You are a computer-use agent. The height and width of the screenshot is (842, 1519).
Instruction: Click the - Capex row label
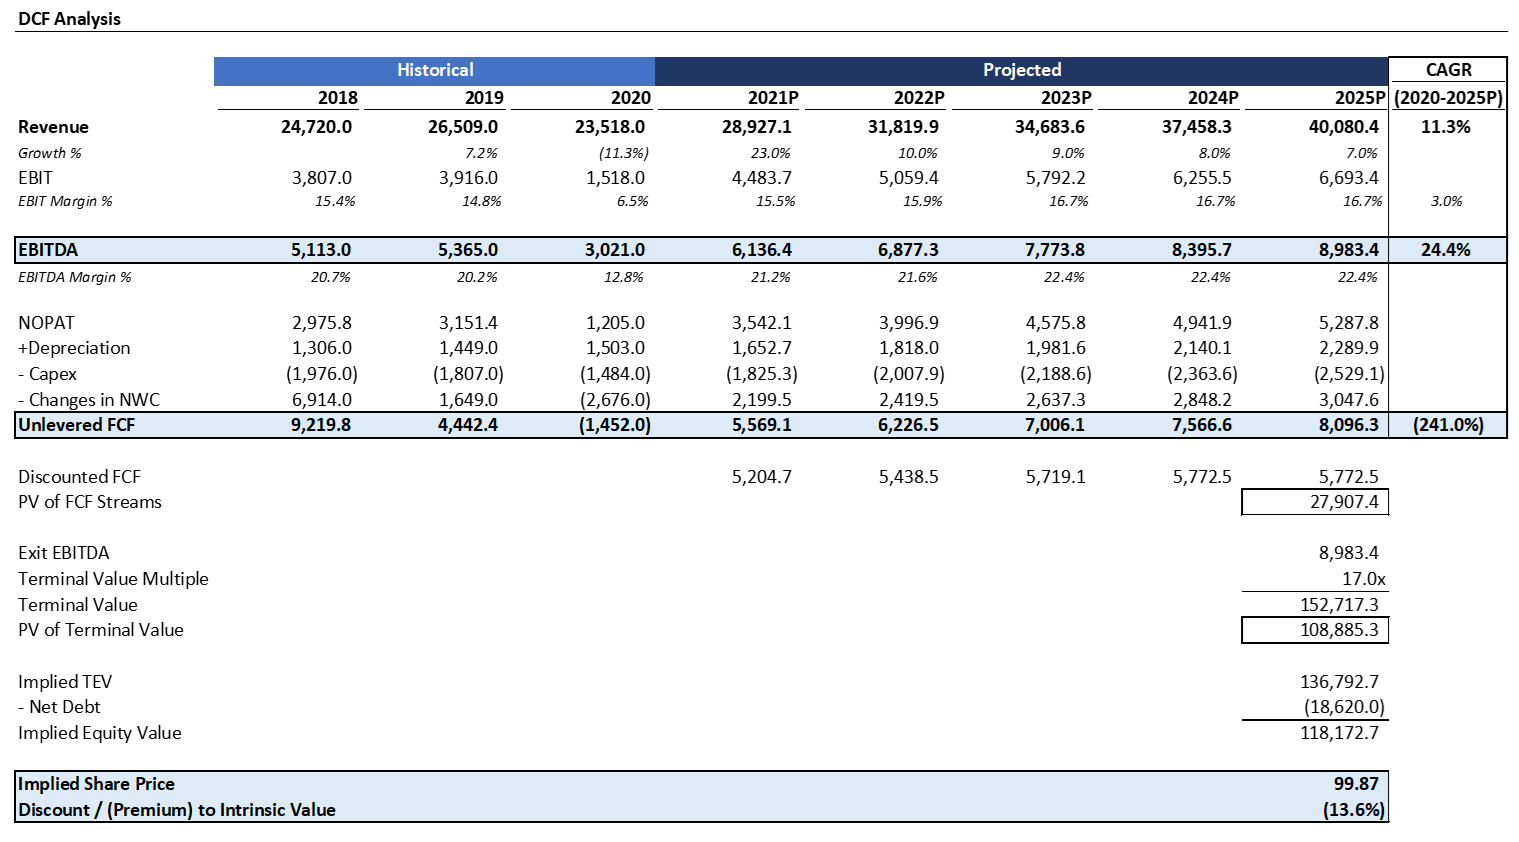click(x=47, y=374)
